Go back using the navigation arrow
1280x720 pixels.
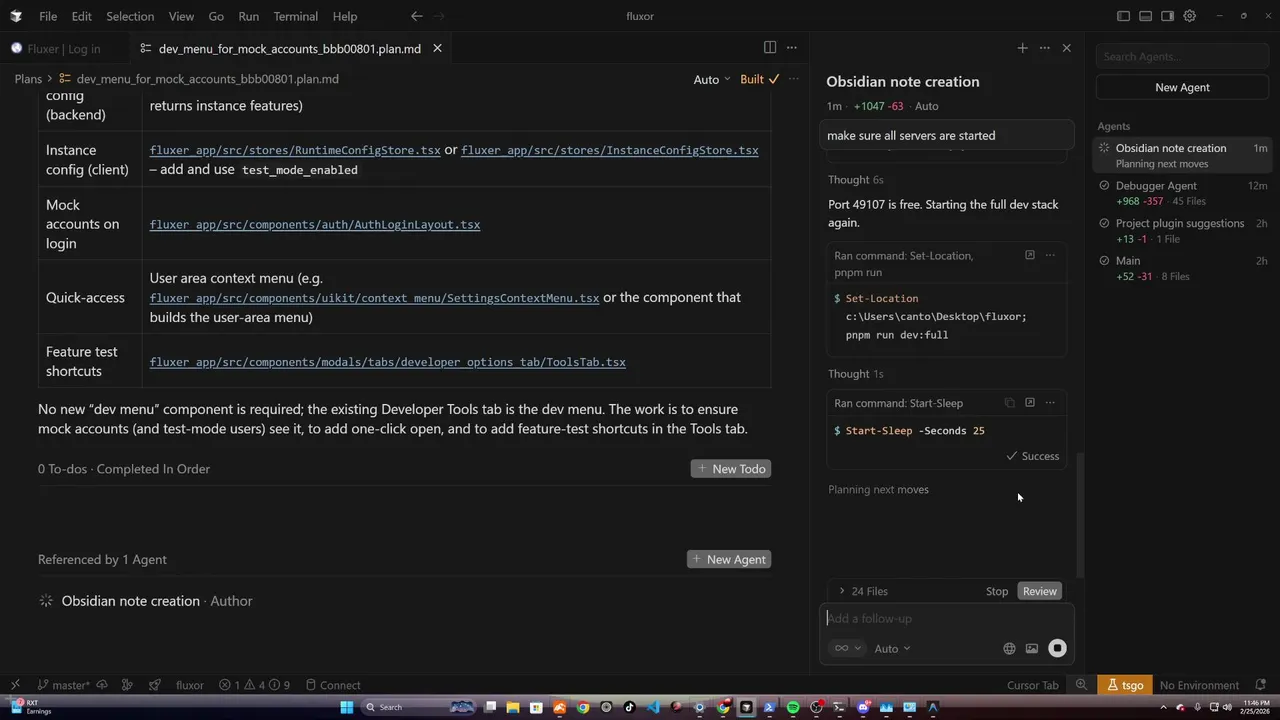417,16
